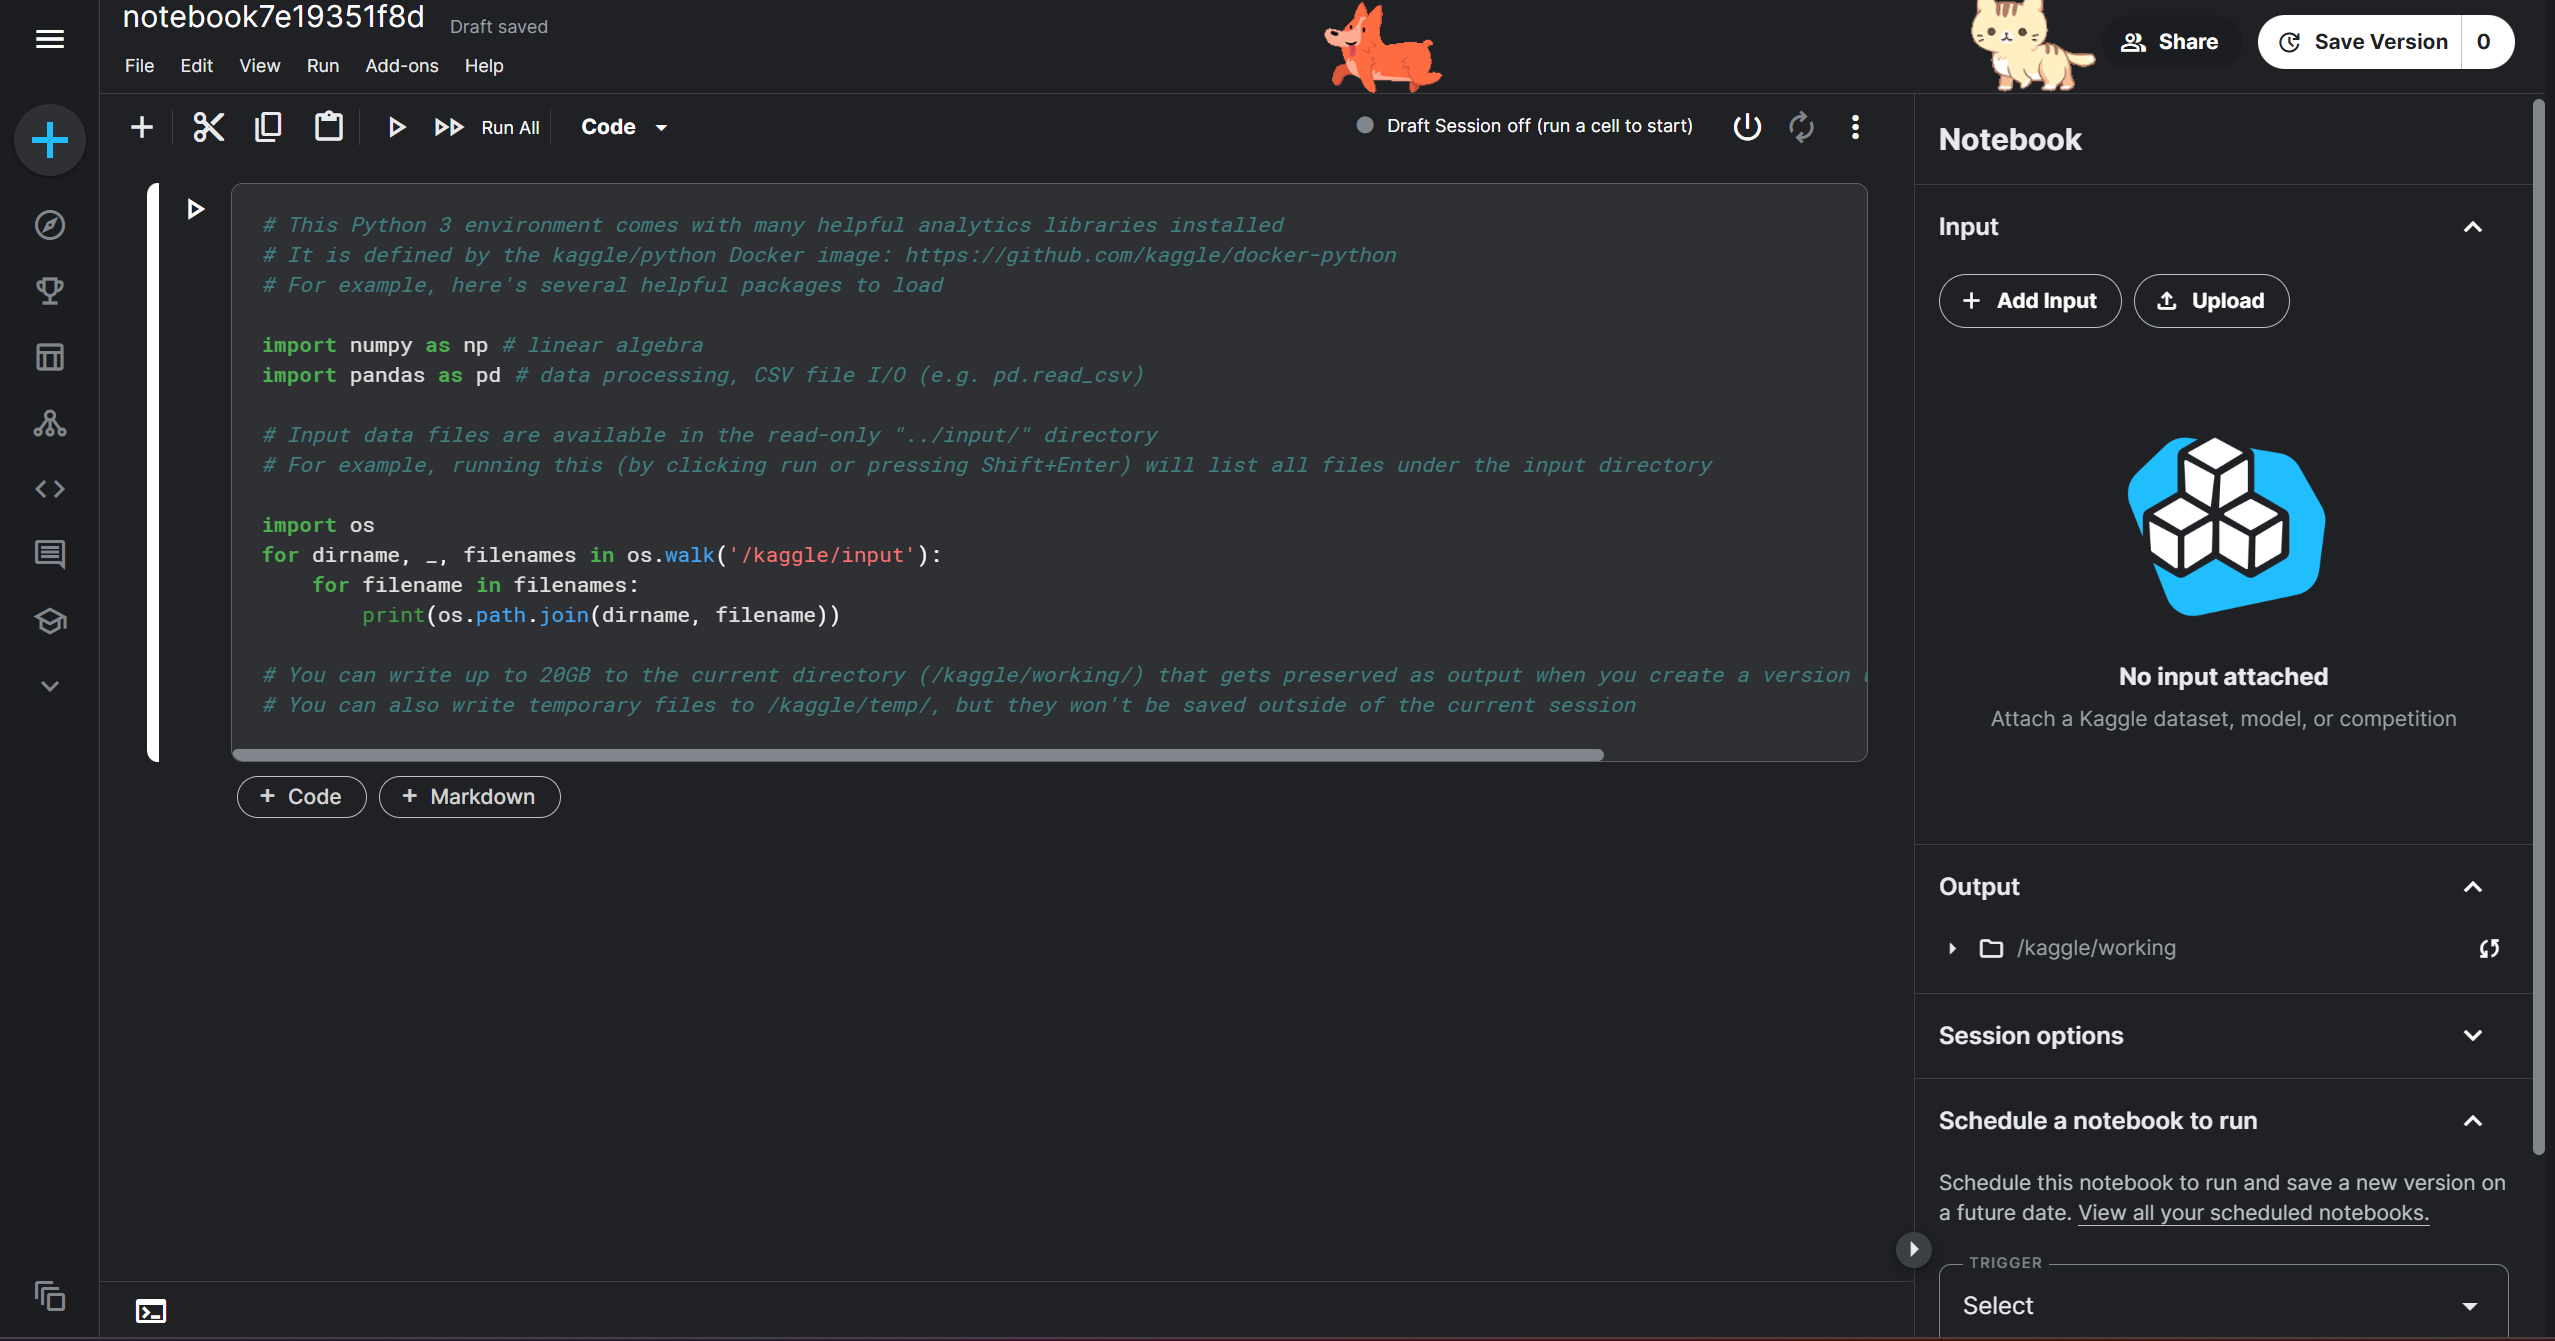Refresh the /kaggle/working output folder
2555x1341 pixels.
point(2489,948)
